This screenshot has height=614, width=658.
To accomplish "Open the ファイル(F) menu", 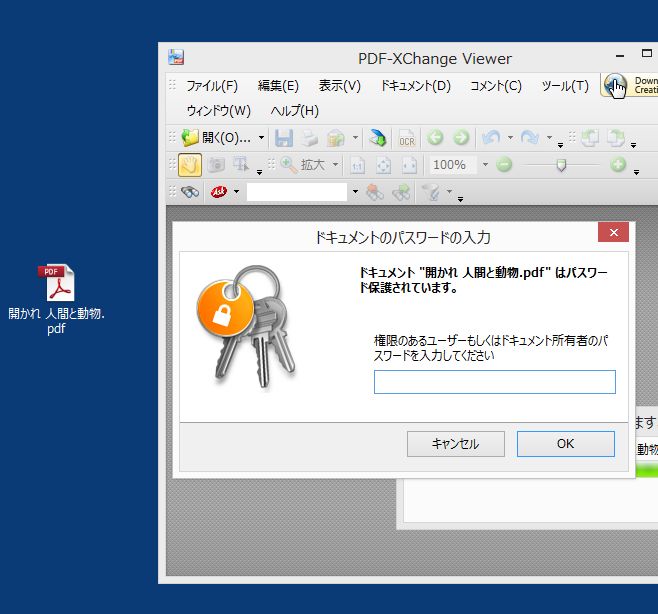I will click(x=212, y=86).
